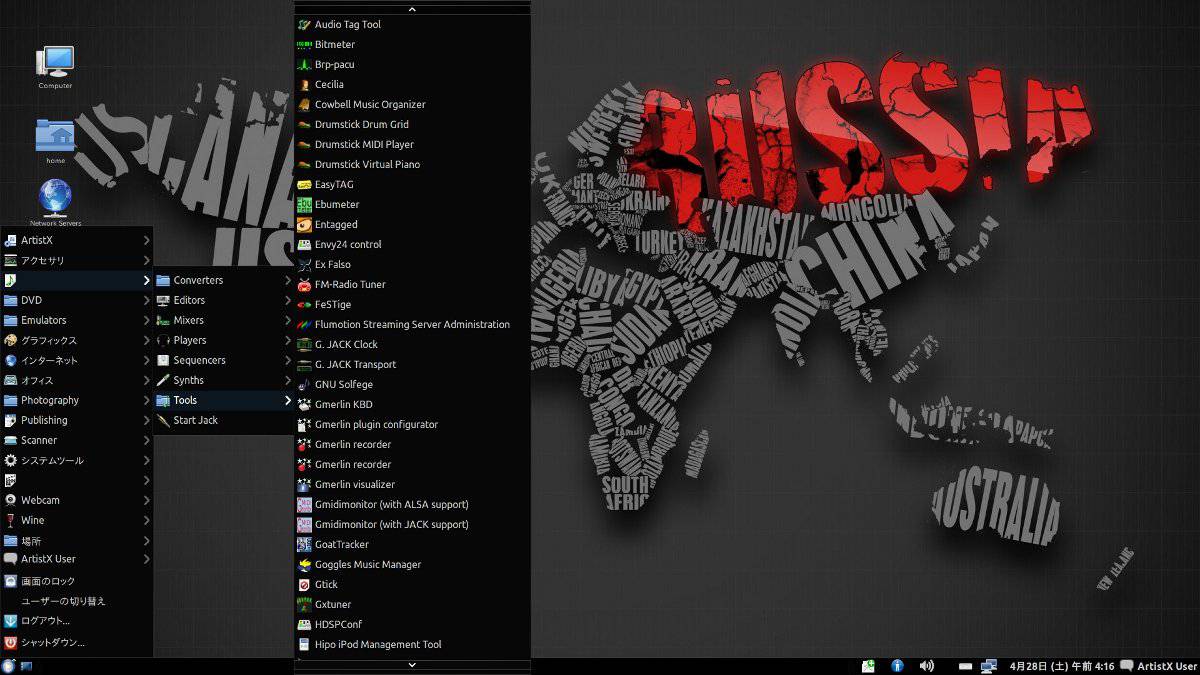Open Gmidimonitor (with ALSA support)

(412, 504)
